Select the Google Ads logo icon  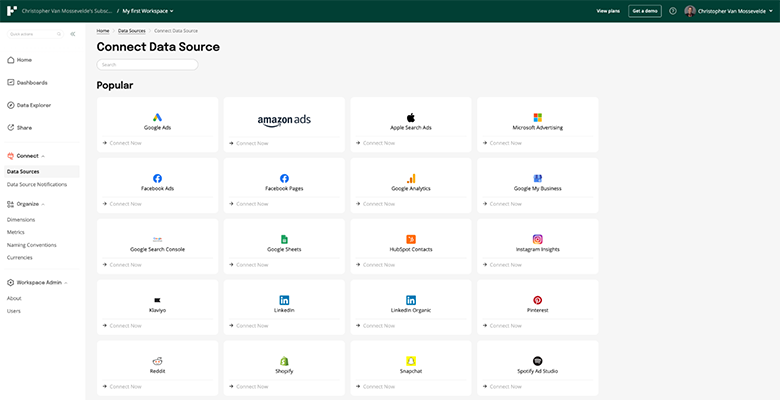tap(157, 117)
